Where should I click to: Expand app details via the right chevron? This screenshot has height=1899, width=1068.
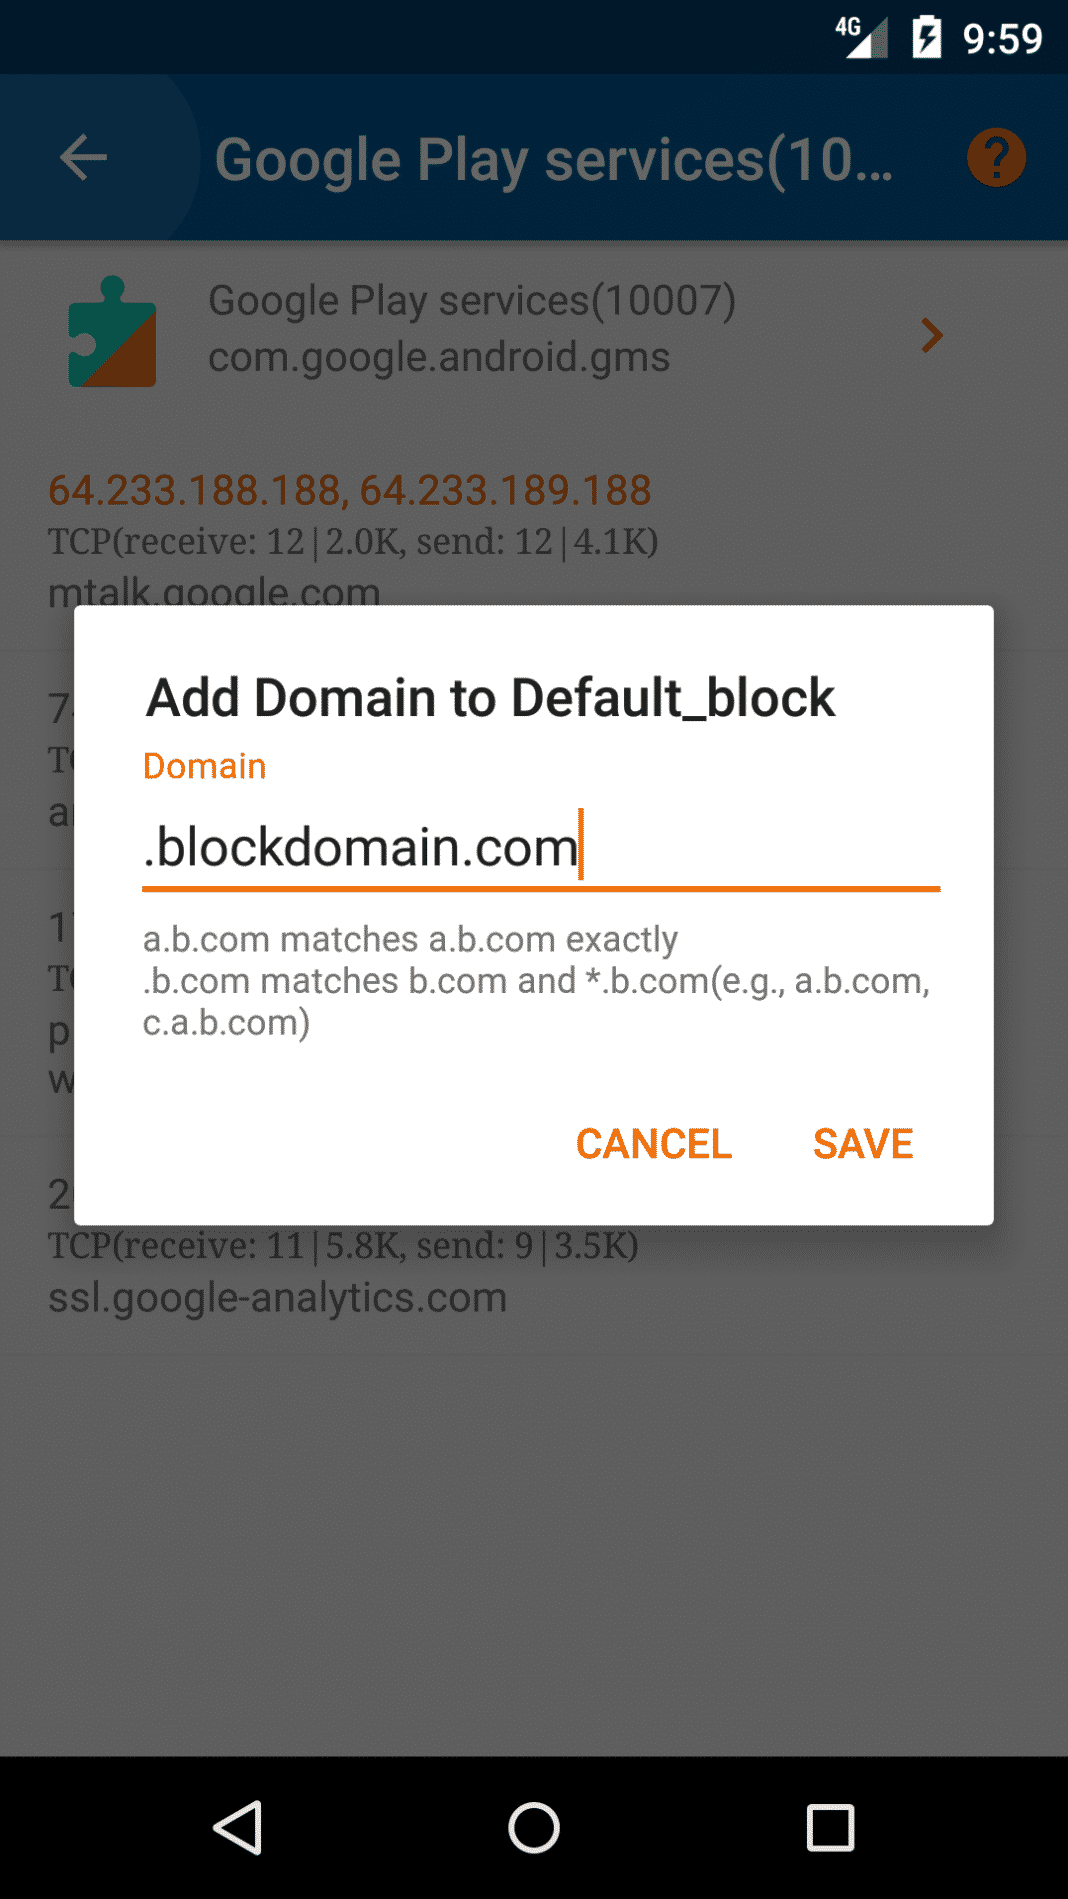931,335
